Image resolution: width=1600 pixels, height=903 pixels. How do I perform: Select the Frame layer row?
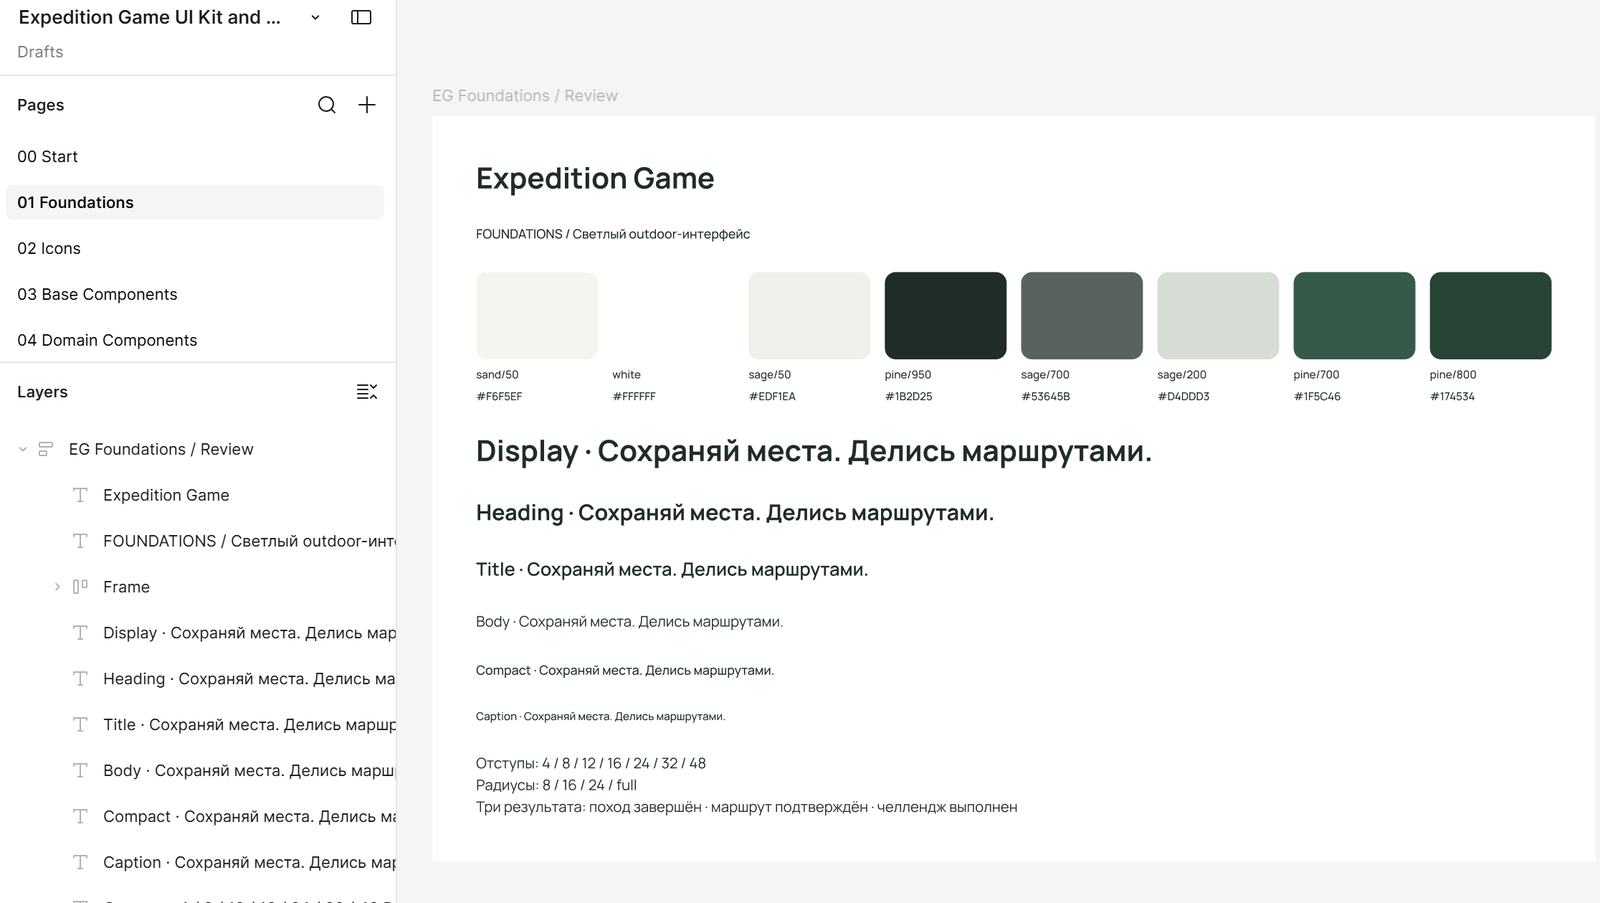pos(198,587)
